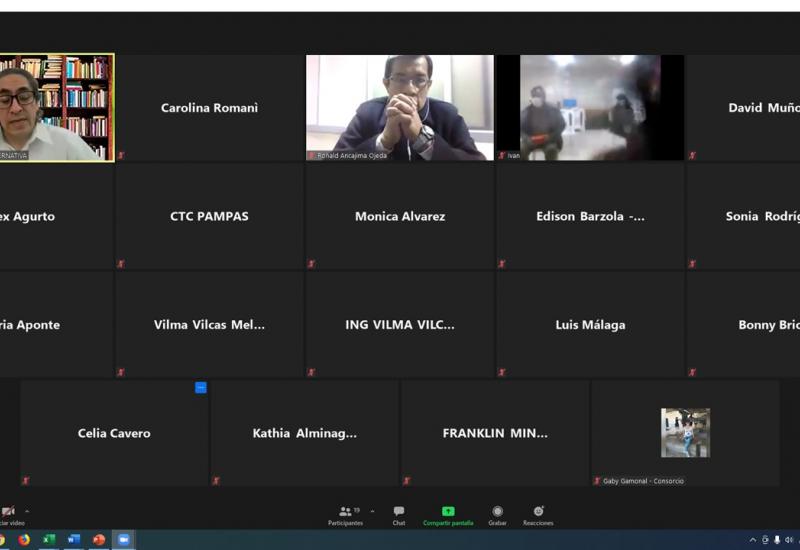The height and width of the screenshot is (550, 800).
Task: Show hidden system tray icons
Action: (x=753, y=540)
